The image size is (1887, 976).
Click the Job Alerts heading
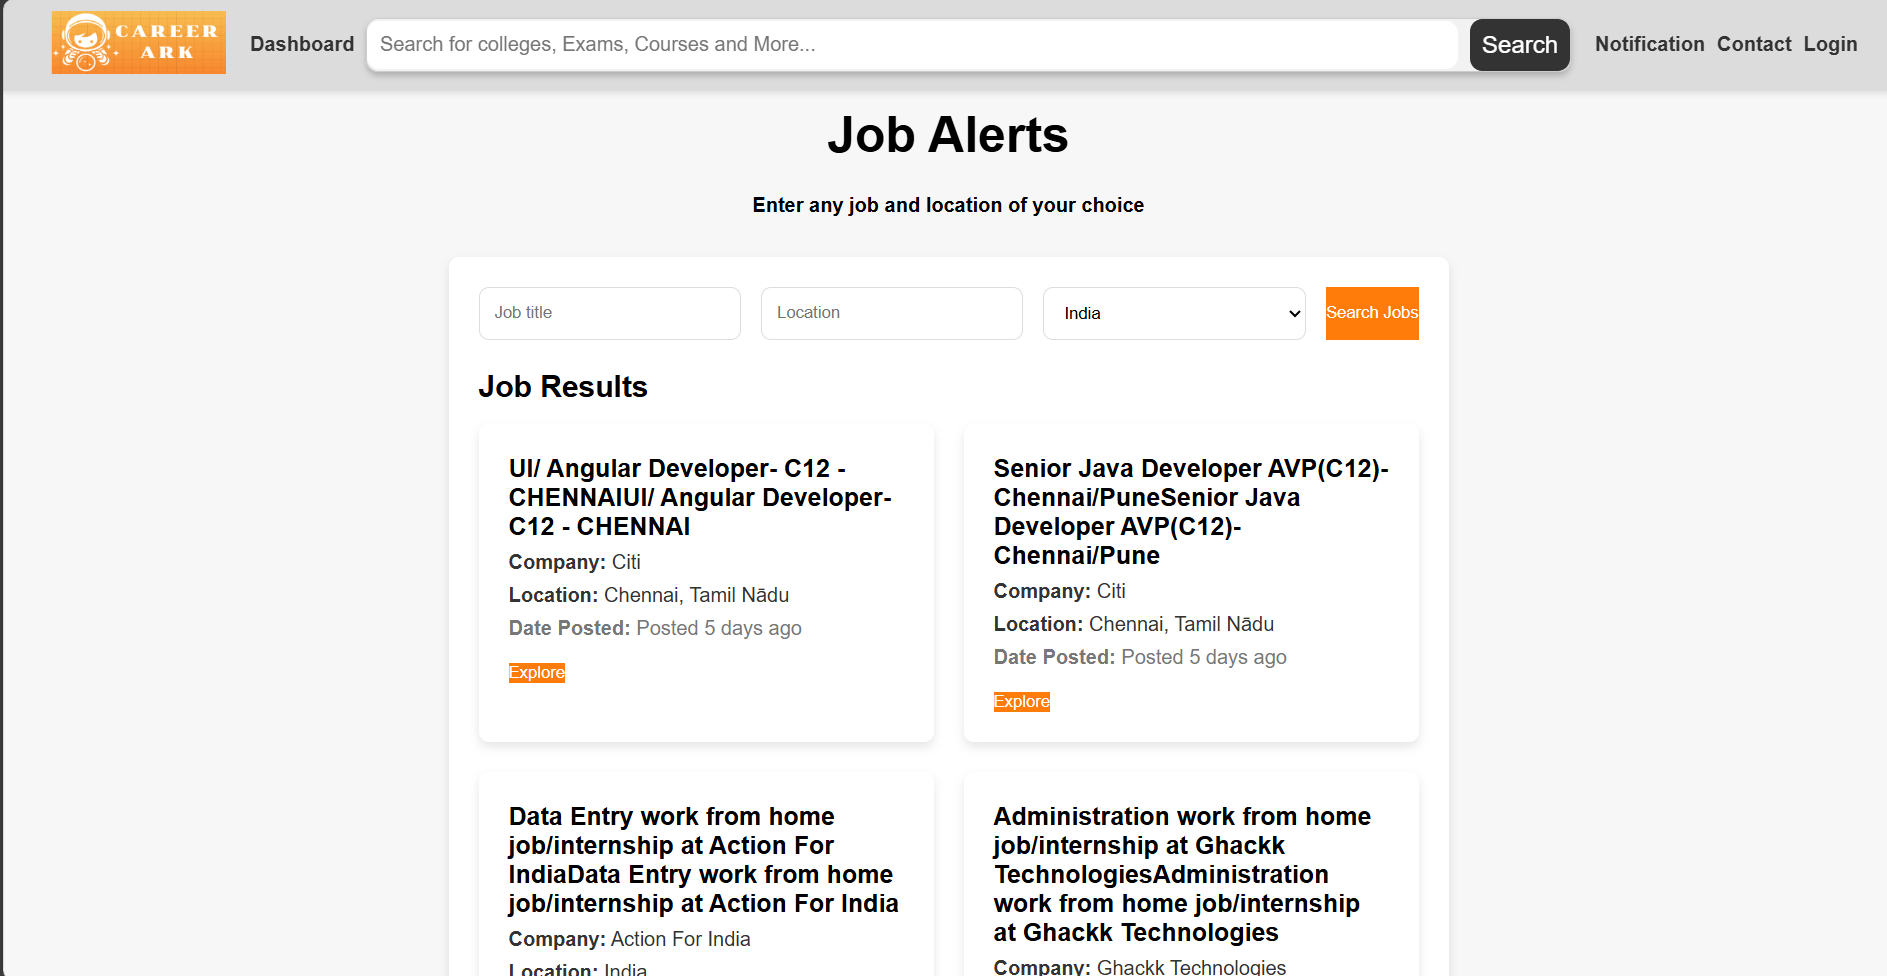click(x=948, y=135)
